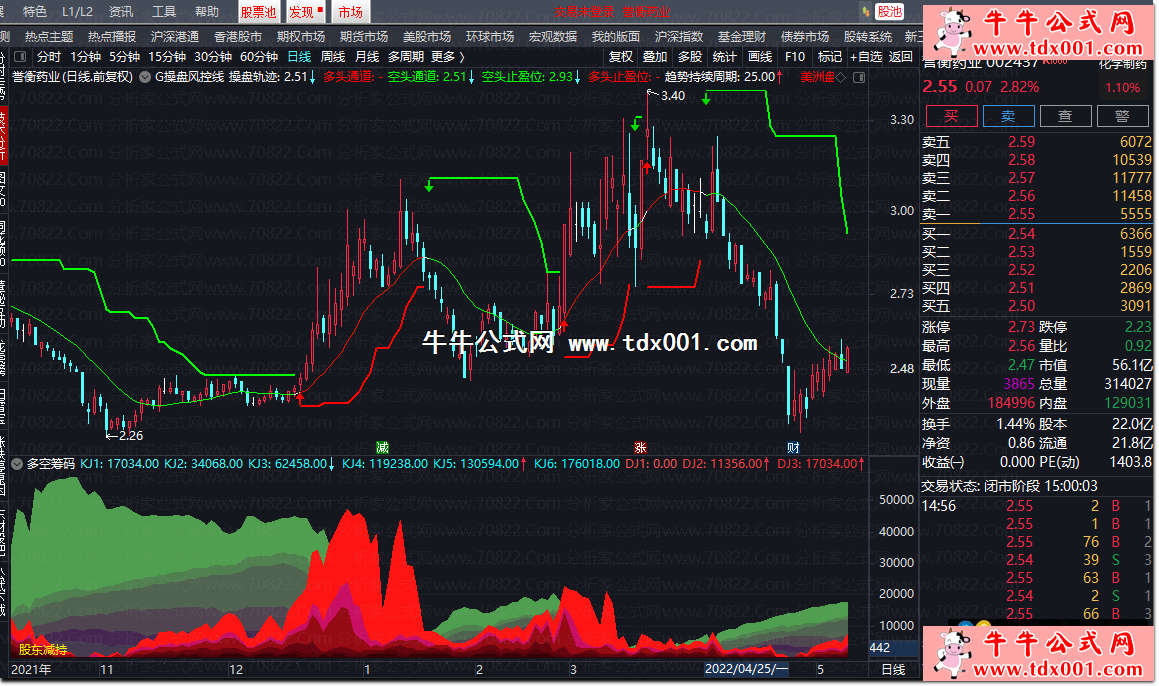
Task: Add stock with +自选 button
Action: (866, 56)
